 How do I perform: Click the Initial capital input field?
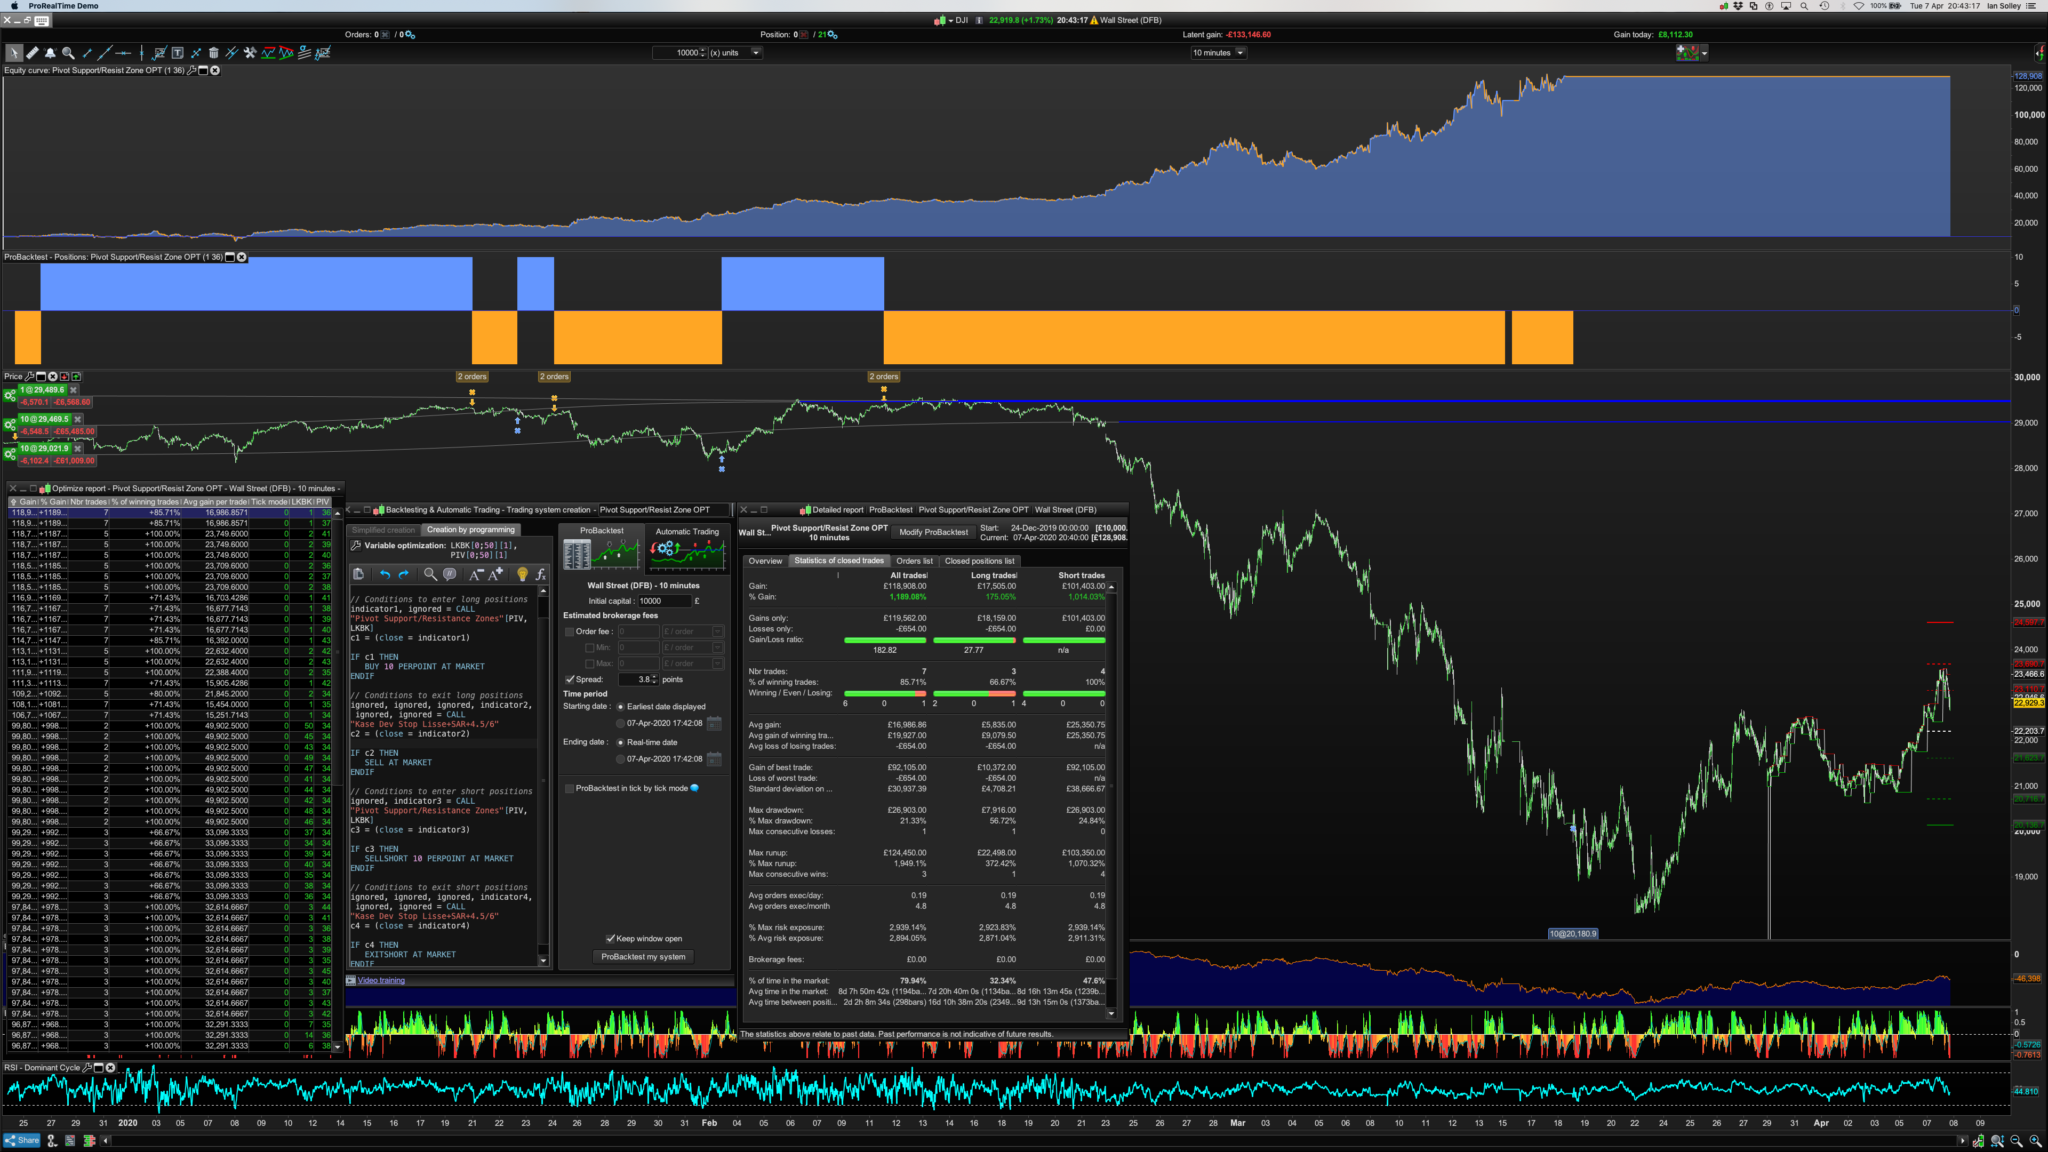coord(664,601)
